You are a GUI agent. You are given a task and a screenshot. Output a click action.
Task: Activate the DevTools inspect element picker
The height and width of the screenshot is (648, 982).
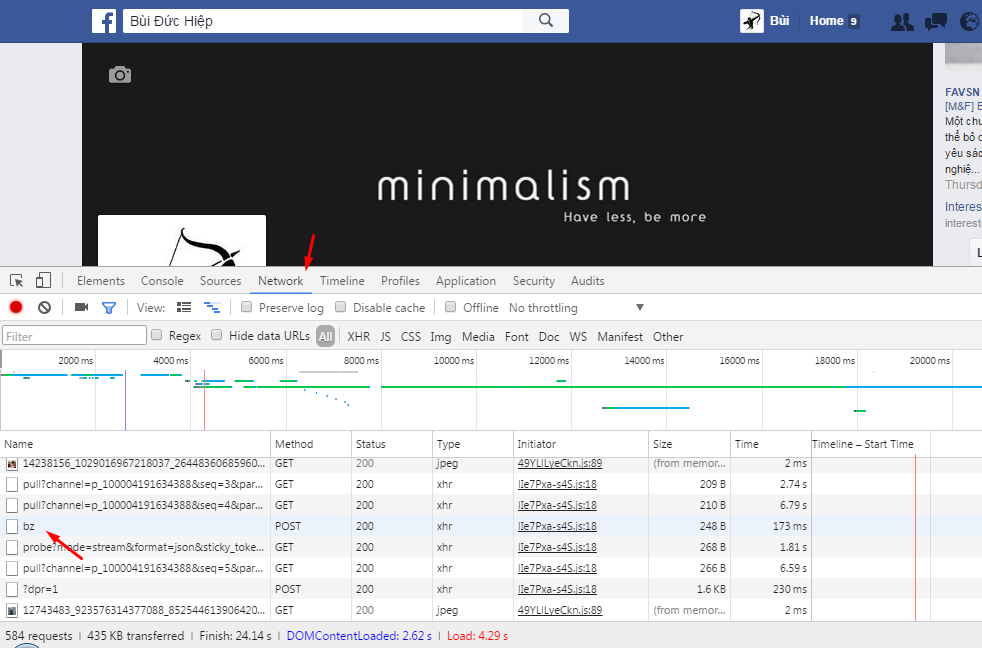(17, 280)
